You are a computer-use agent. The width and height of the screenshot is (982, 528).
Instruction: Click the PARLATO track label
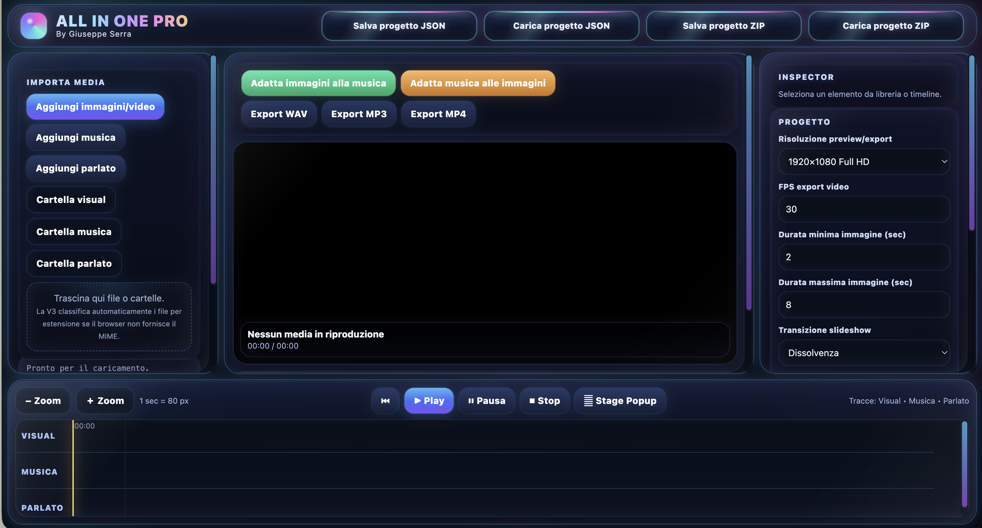42,508
